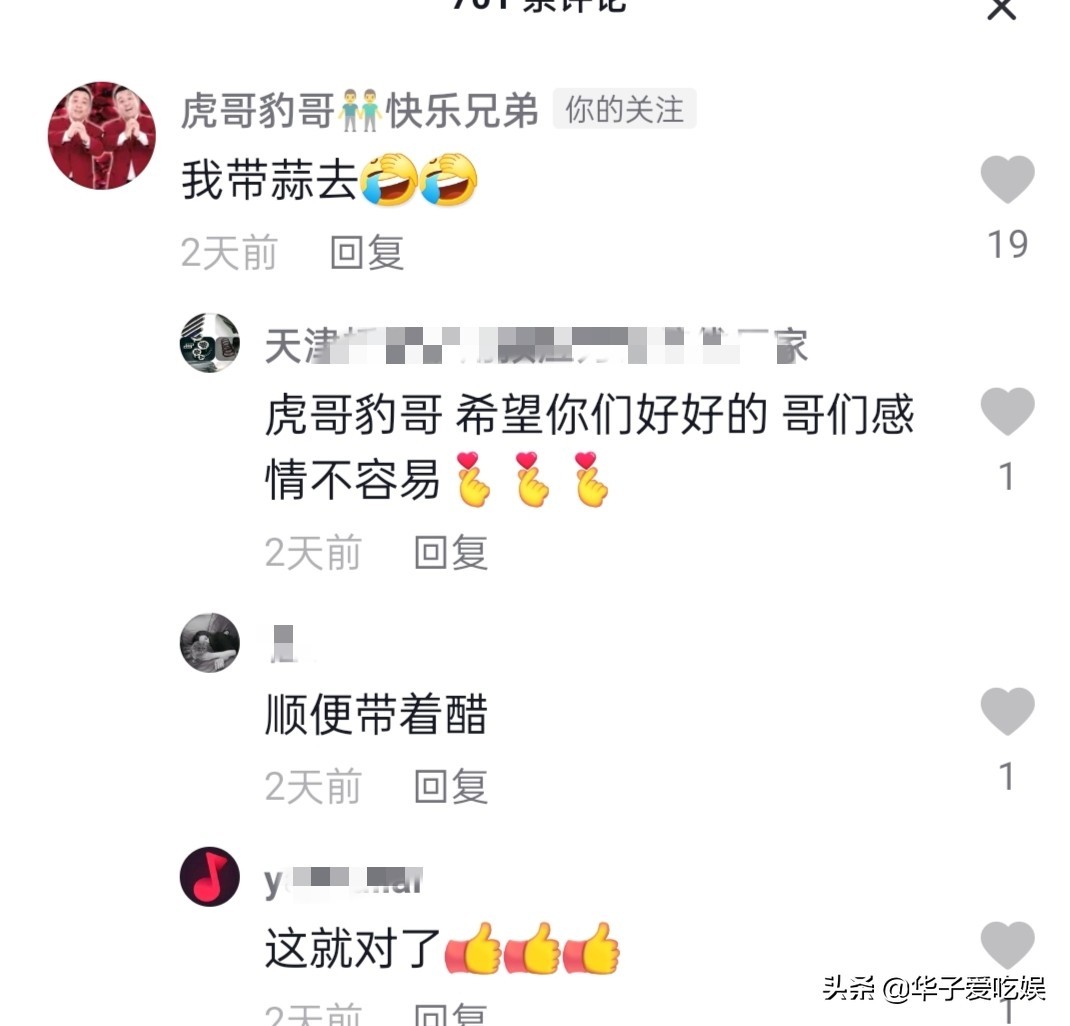Open the avatar beside 顺便带着醋

pyautogui.click(x=209, y=643)
